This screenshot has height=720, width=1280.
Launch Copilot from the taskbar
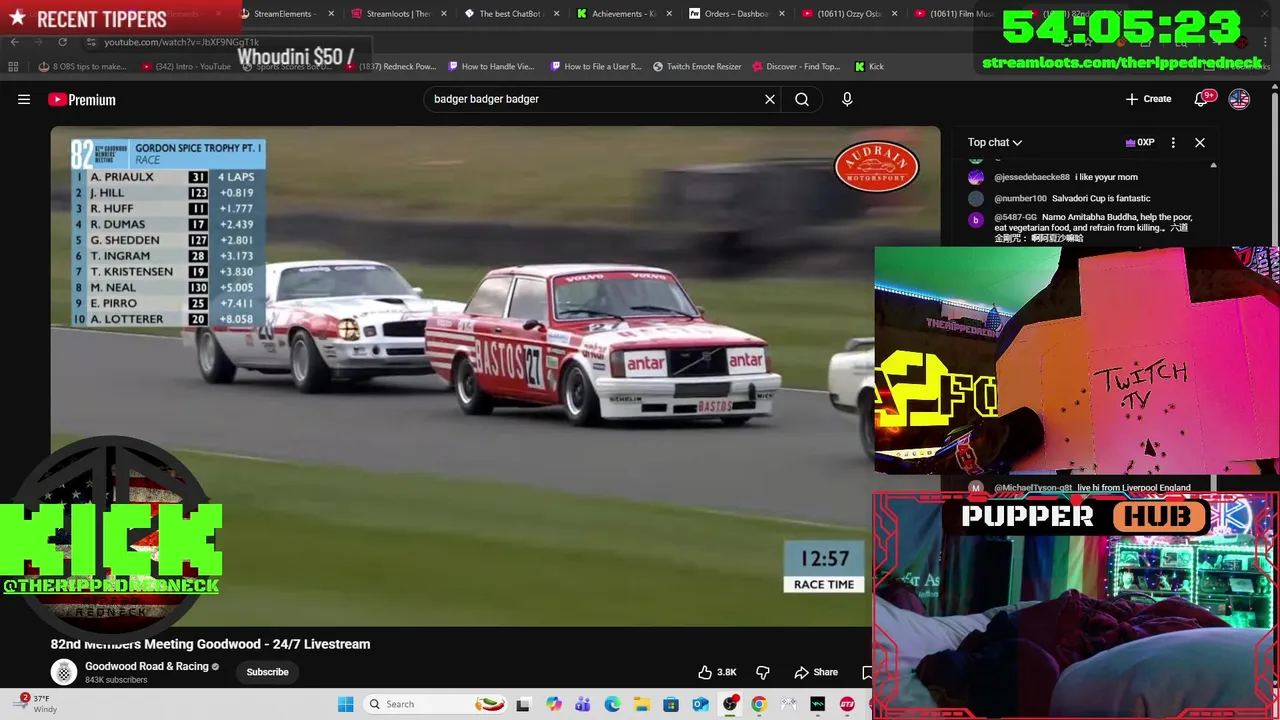[x=553, y=704]
